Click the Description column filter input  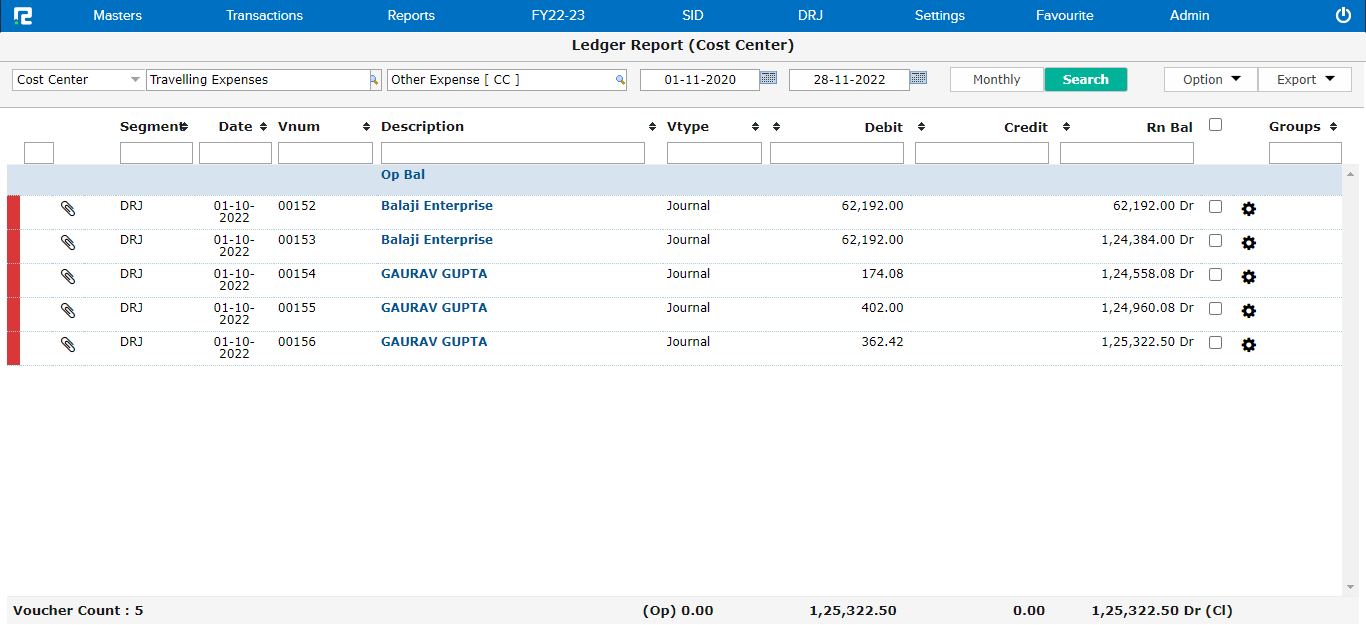point(512,153)
